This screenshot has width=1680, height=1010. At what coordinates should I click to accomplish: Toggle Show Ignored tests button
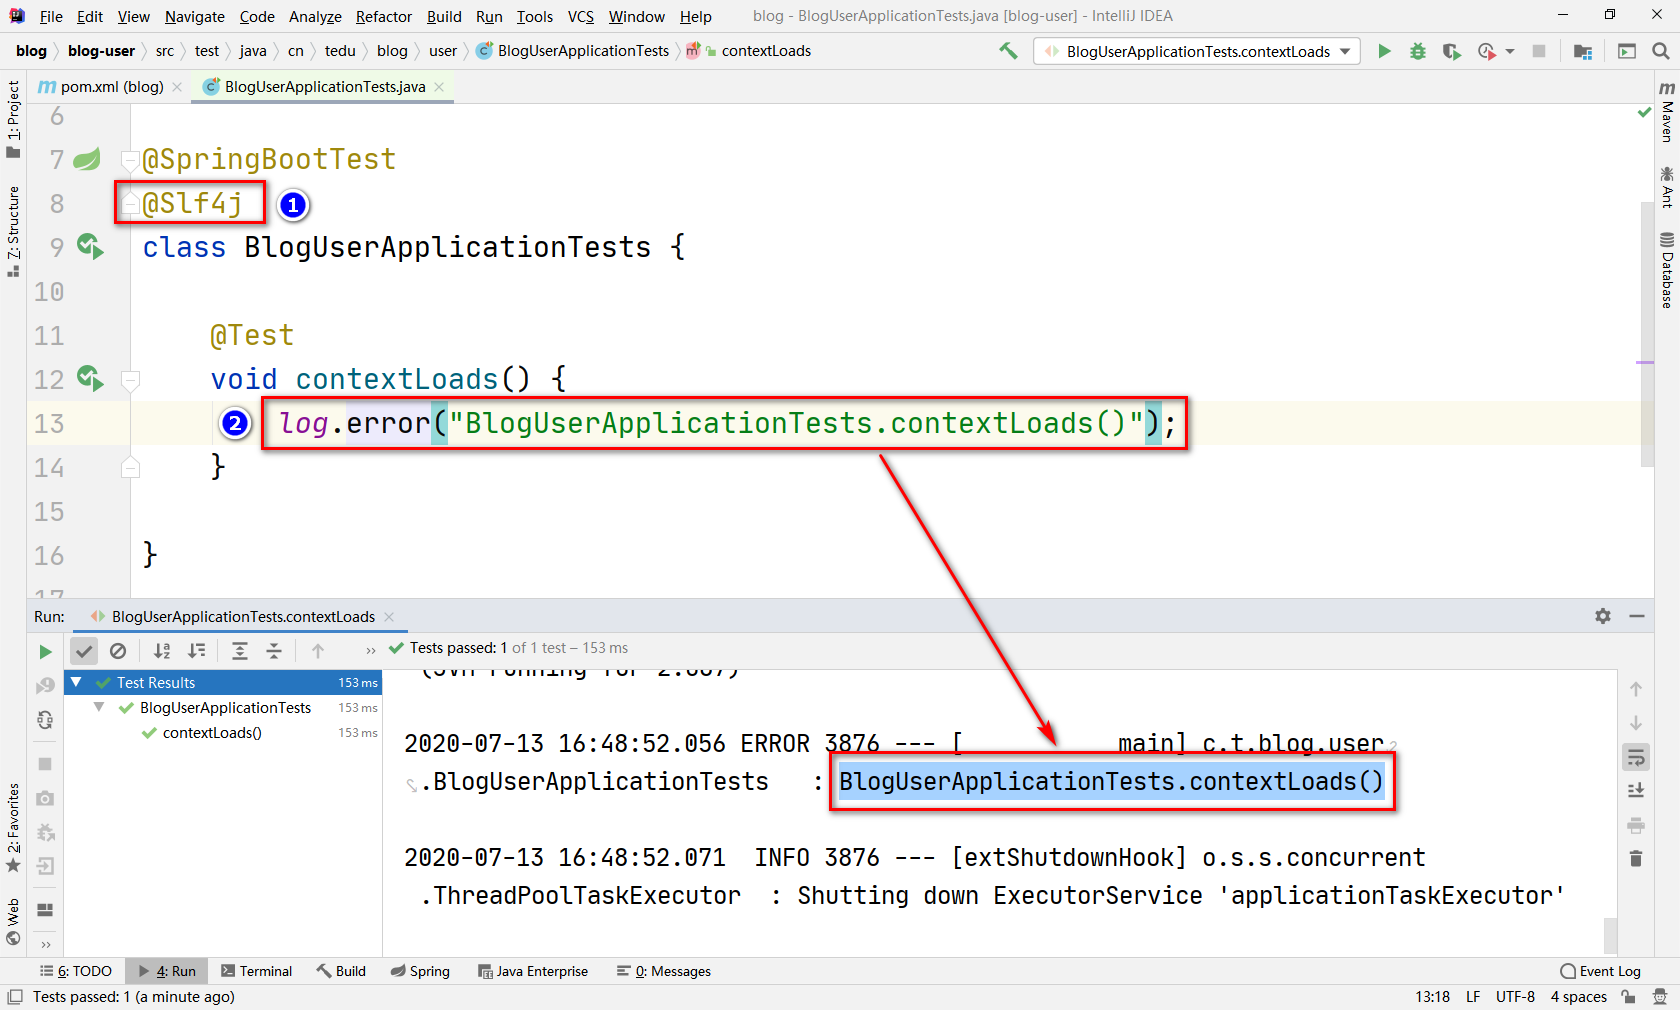click(118, 651)
